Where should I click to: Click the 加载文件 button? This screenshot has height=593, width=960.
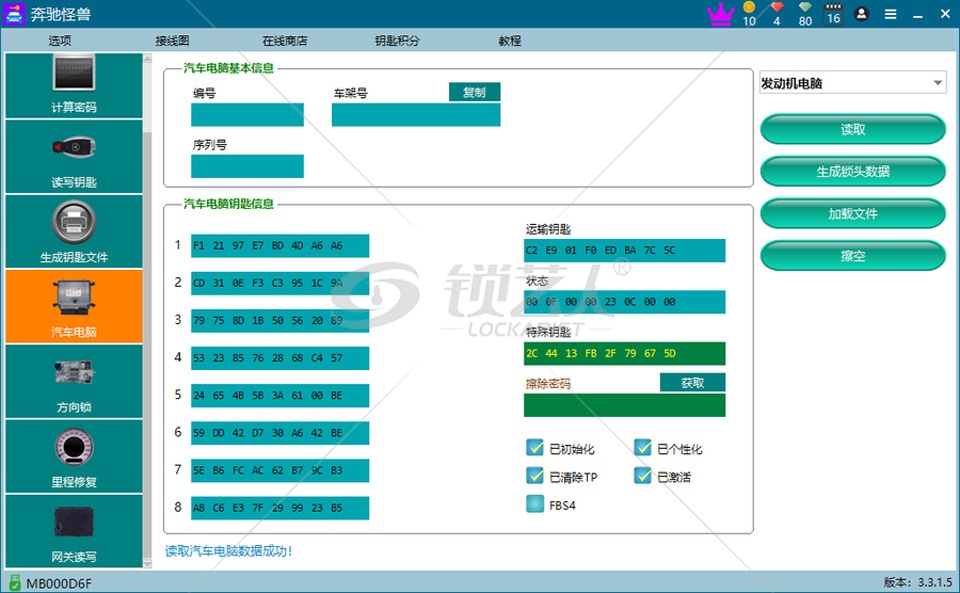click(x=853, y=214)
